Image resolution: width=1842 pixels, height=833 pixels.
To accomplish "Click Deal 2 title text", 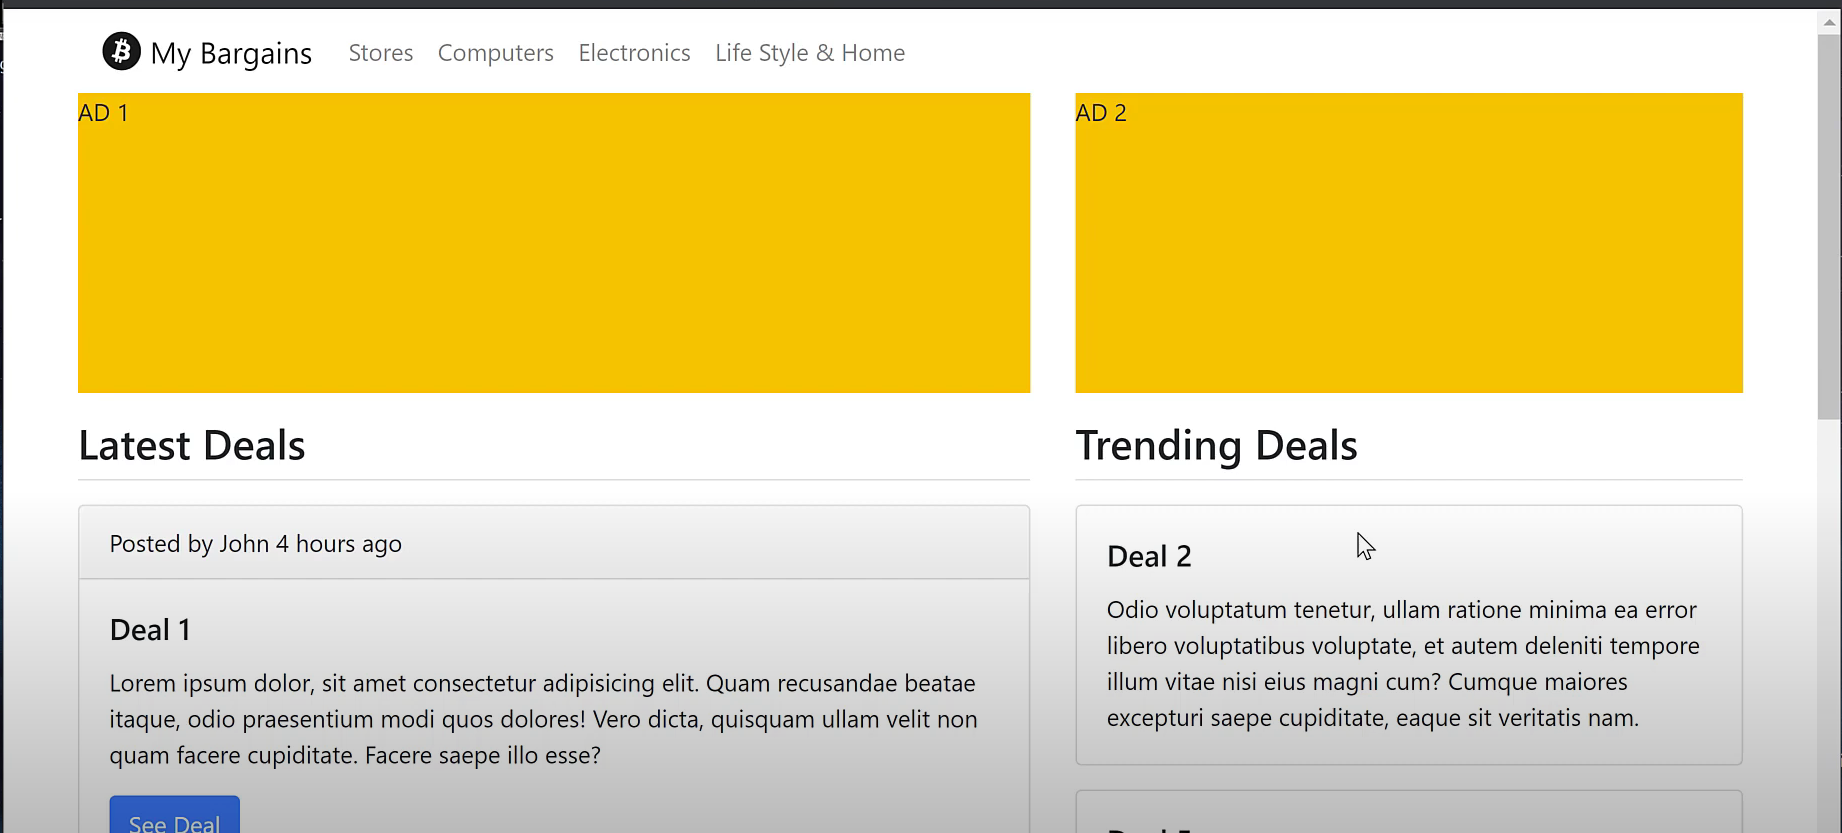I will pyautogui.click(x=1148, y=555).
